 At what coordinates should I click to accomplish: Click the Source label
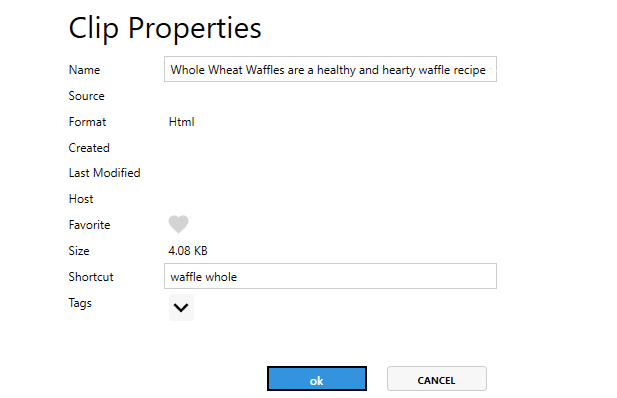point(86,96)
